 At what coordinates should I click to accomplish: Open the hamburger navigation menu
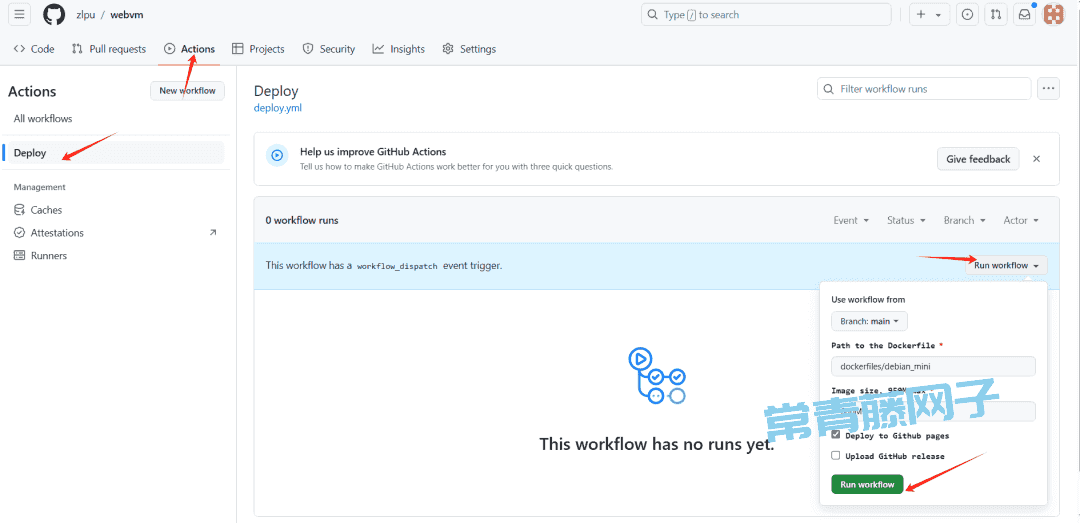coord(19,14)
